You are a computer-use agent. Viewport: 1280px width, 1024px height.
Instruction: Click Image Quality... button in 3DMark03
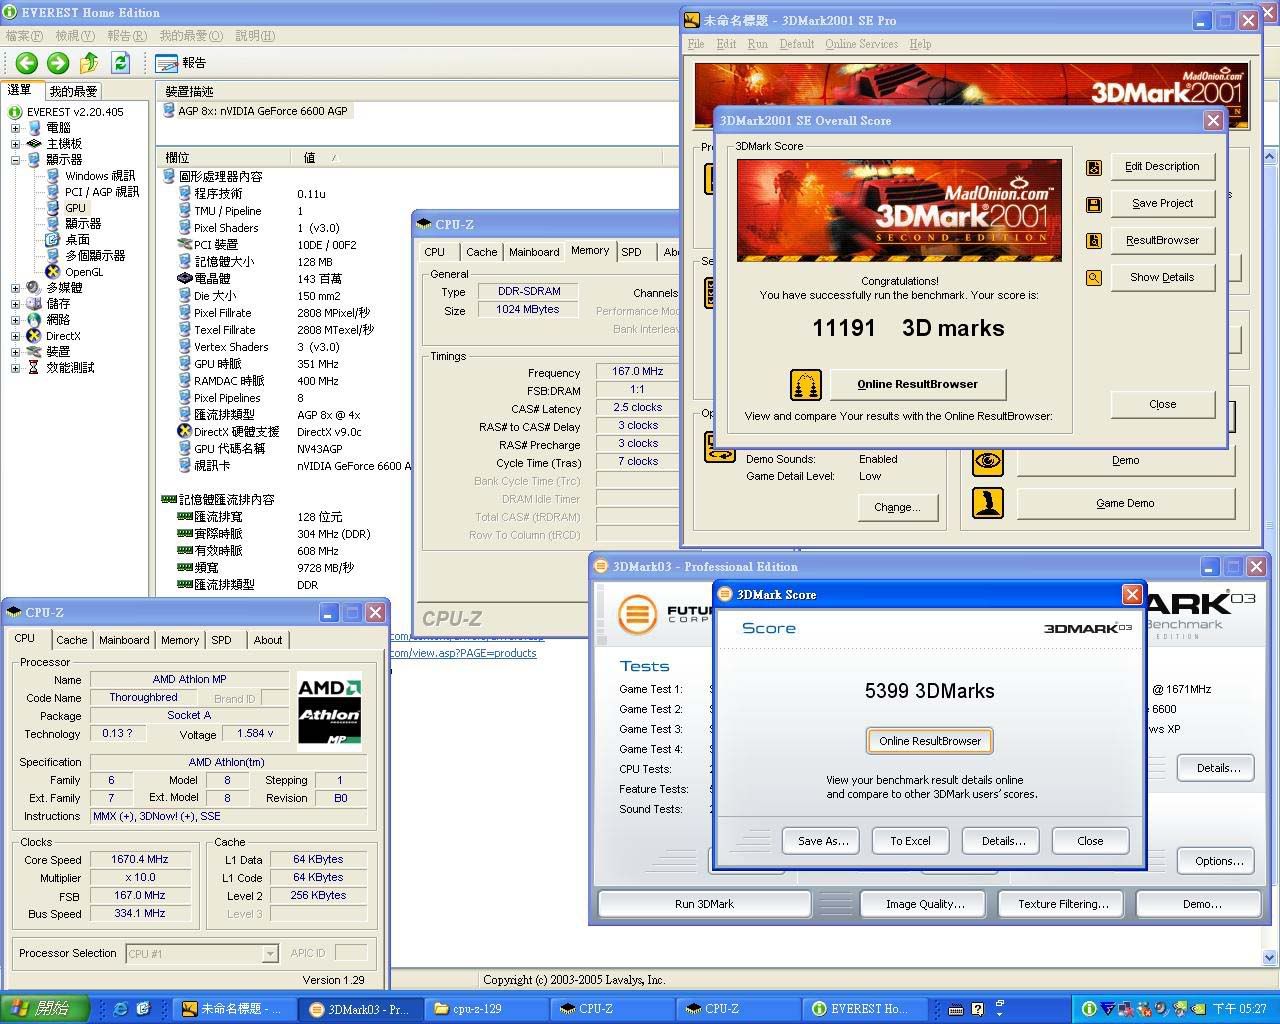[x=925, y=904]
